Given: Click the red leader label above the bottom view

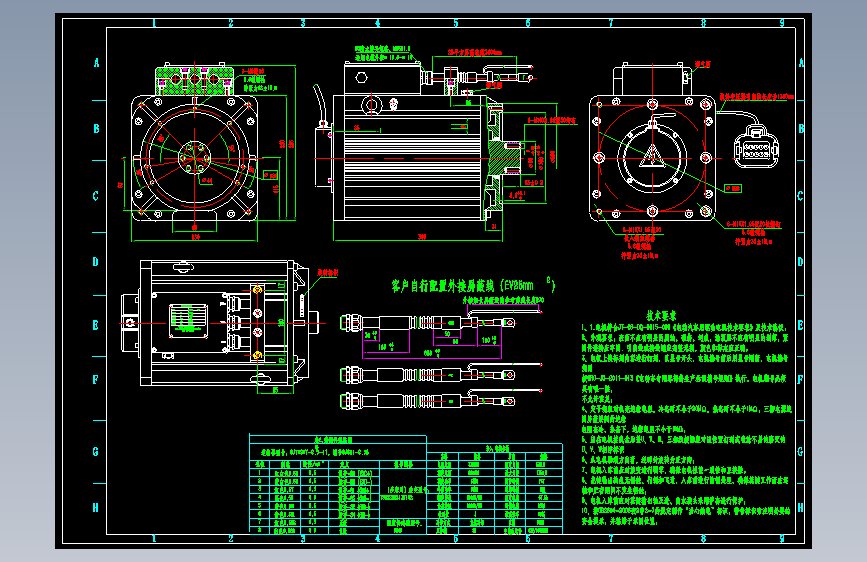Looking at the screenshot, I should (327, 273).
